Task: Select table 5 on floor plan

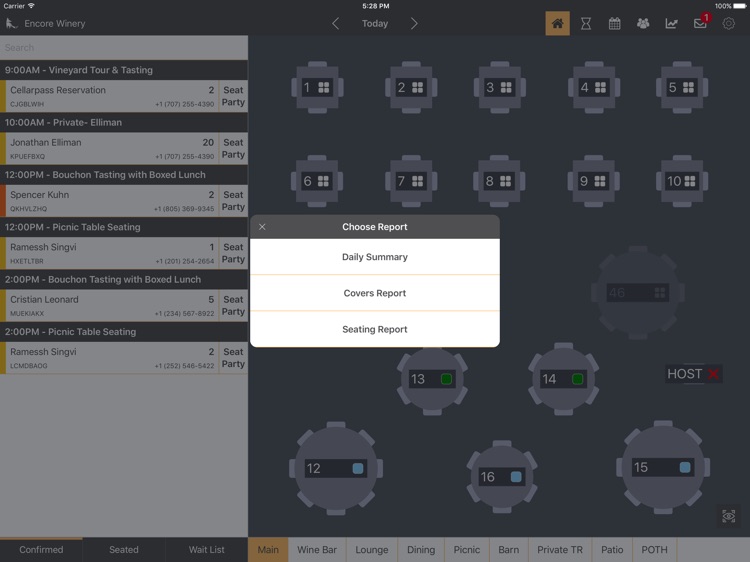Action: point(682,88)
